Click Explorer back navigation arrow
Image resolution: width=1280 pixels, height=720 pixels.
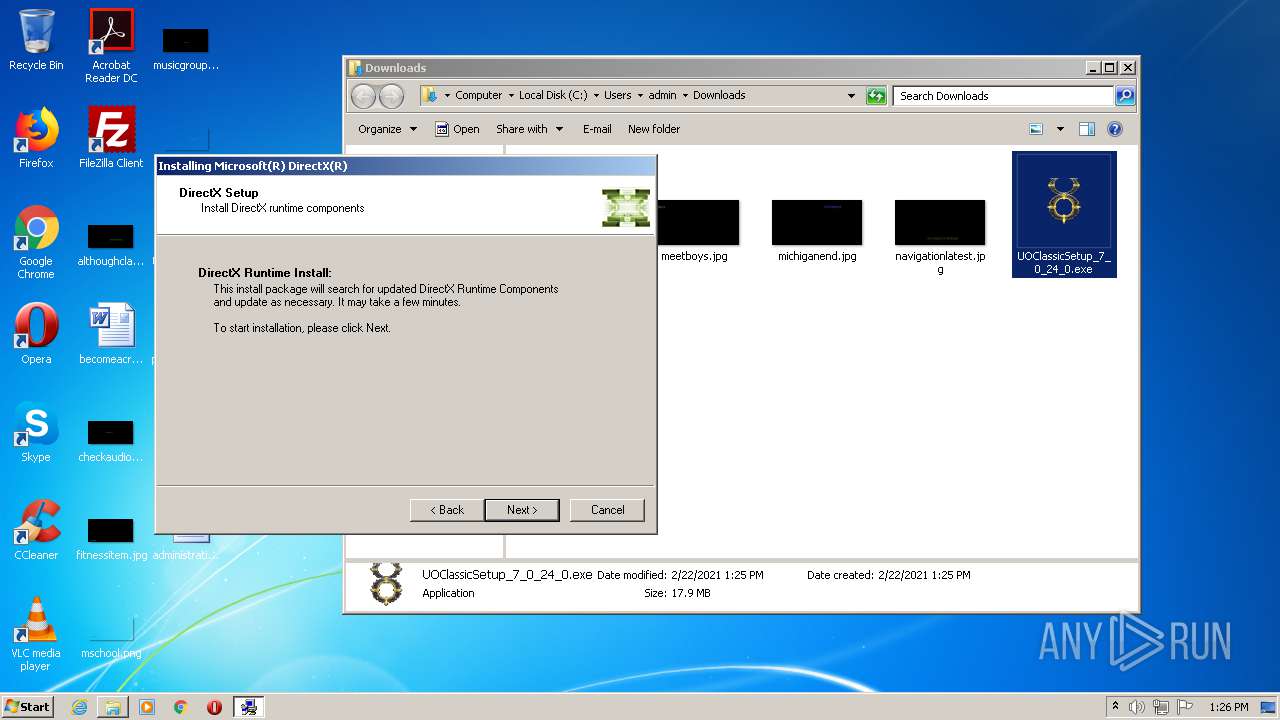pyautogui.click(x=363, y=96)
